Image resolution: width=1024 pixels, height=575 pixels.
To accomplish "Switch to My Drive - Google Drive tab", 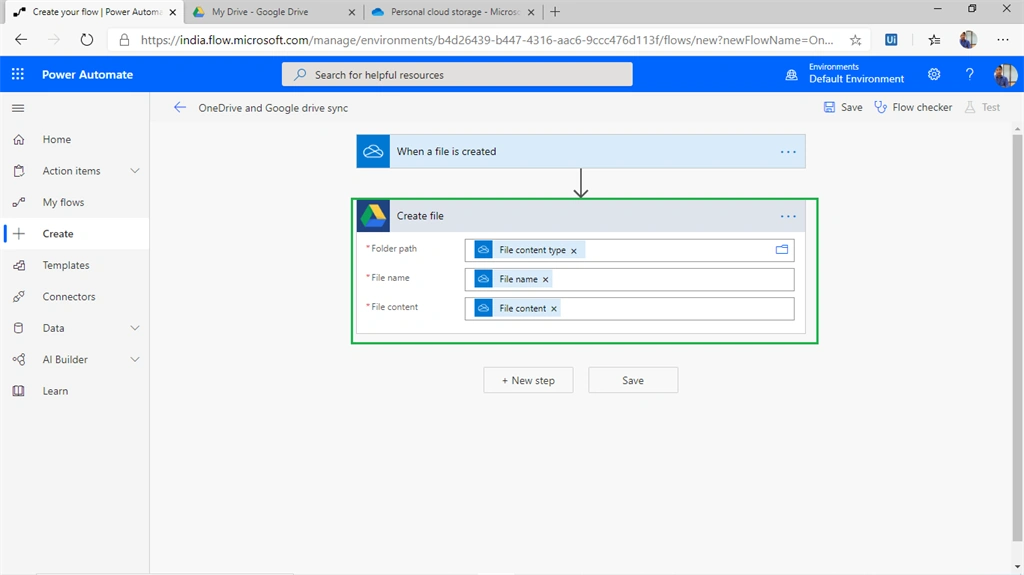I will pyautogui.click(x=273, y=12).
